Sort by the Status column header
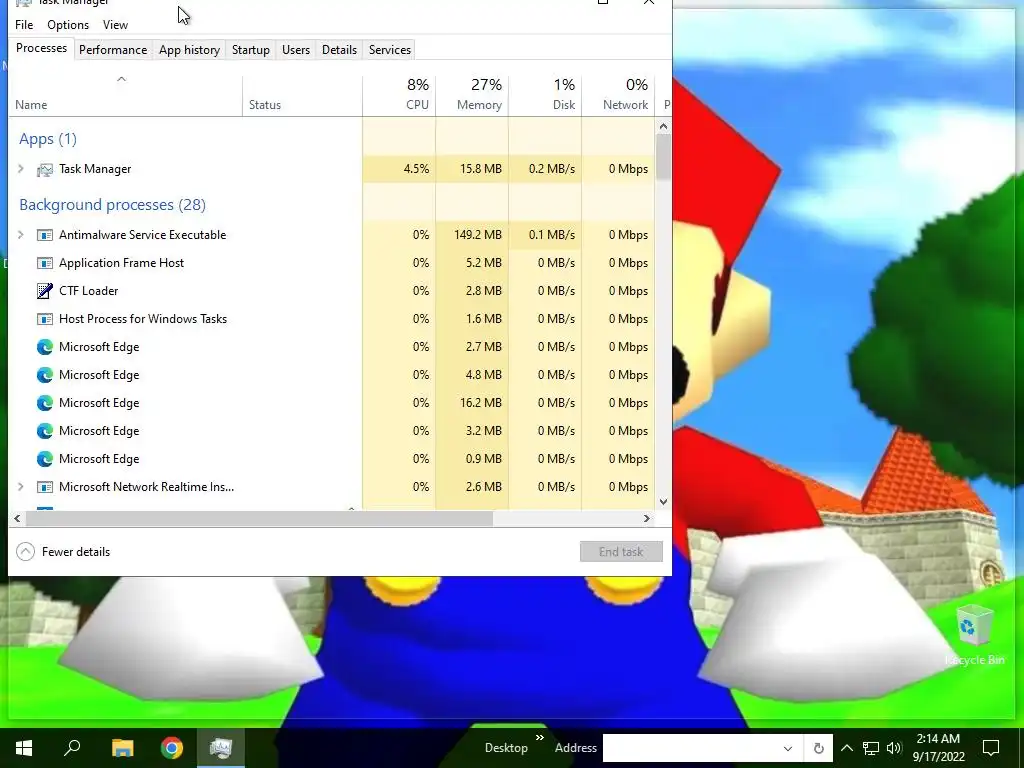Screen dimensions: 1024x768 (x=302, y=96)
